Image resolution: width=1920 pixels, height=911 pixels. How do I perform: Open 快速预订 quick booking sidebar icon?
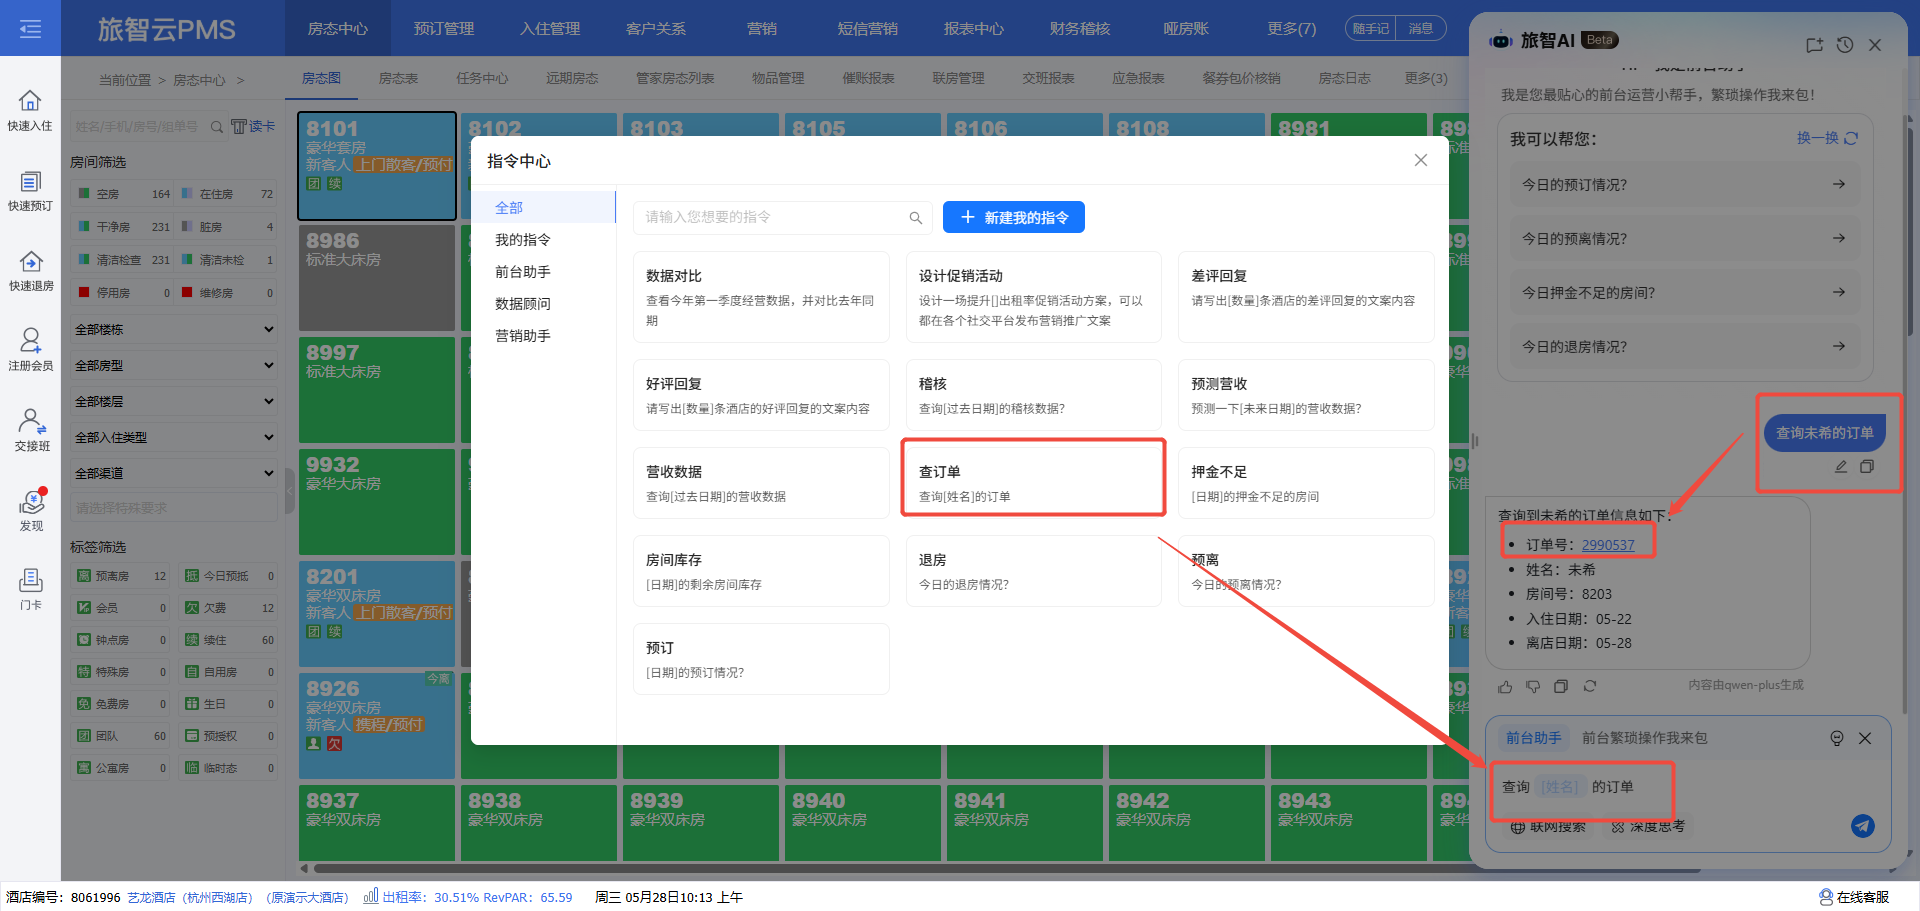(30, 190)
